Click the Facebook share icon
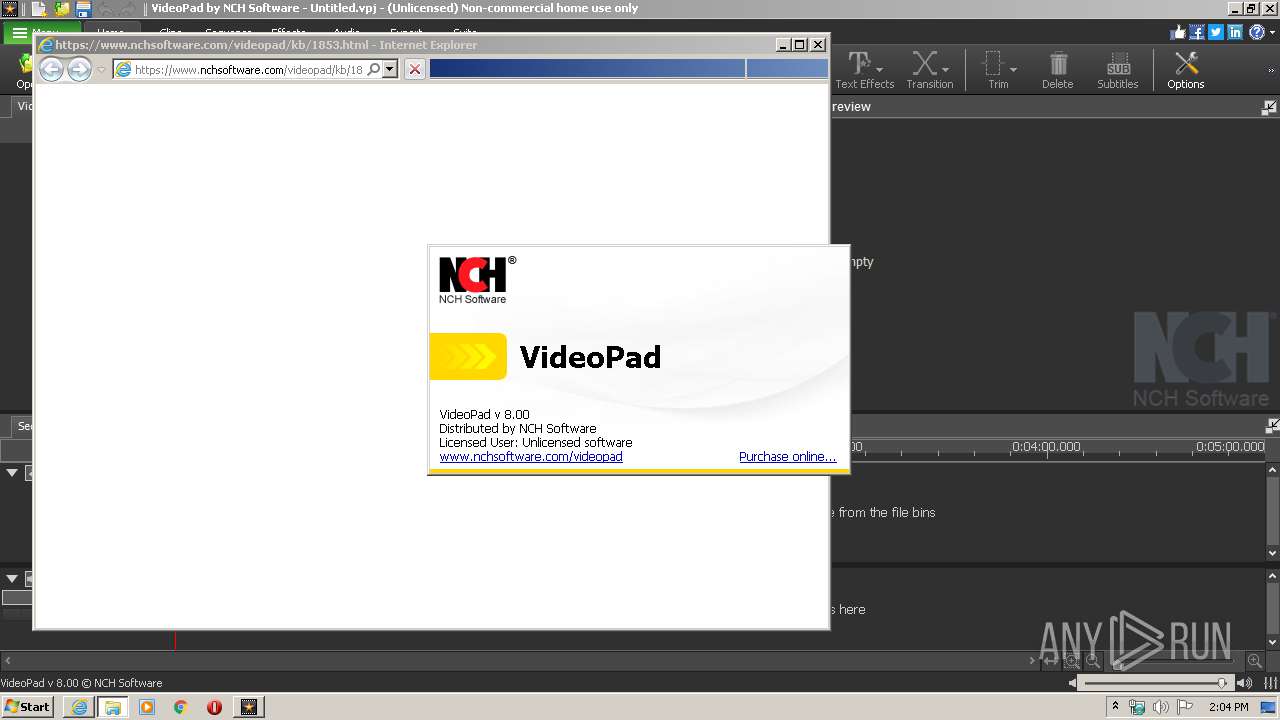 pyautogui.click(x=1196, y=32)
